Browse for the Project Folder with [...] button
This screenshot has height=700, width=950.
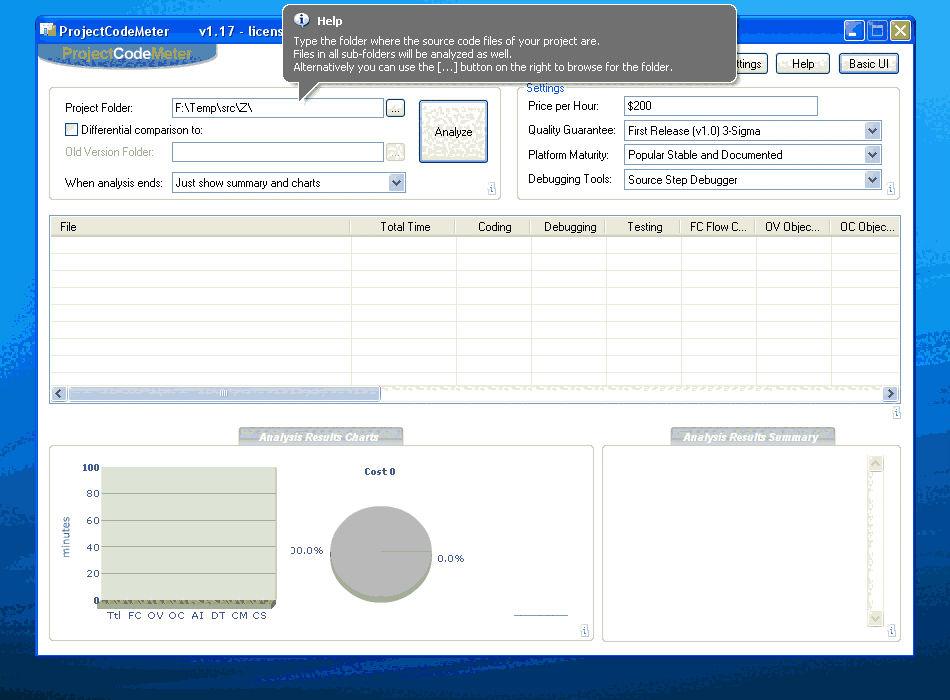[x=395, y=108]
